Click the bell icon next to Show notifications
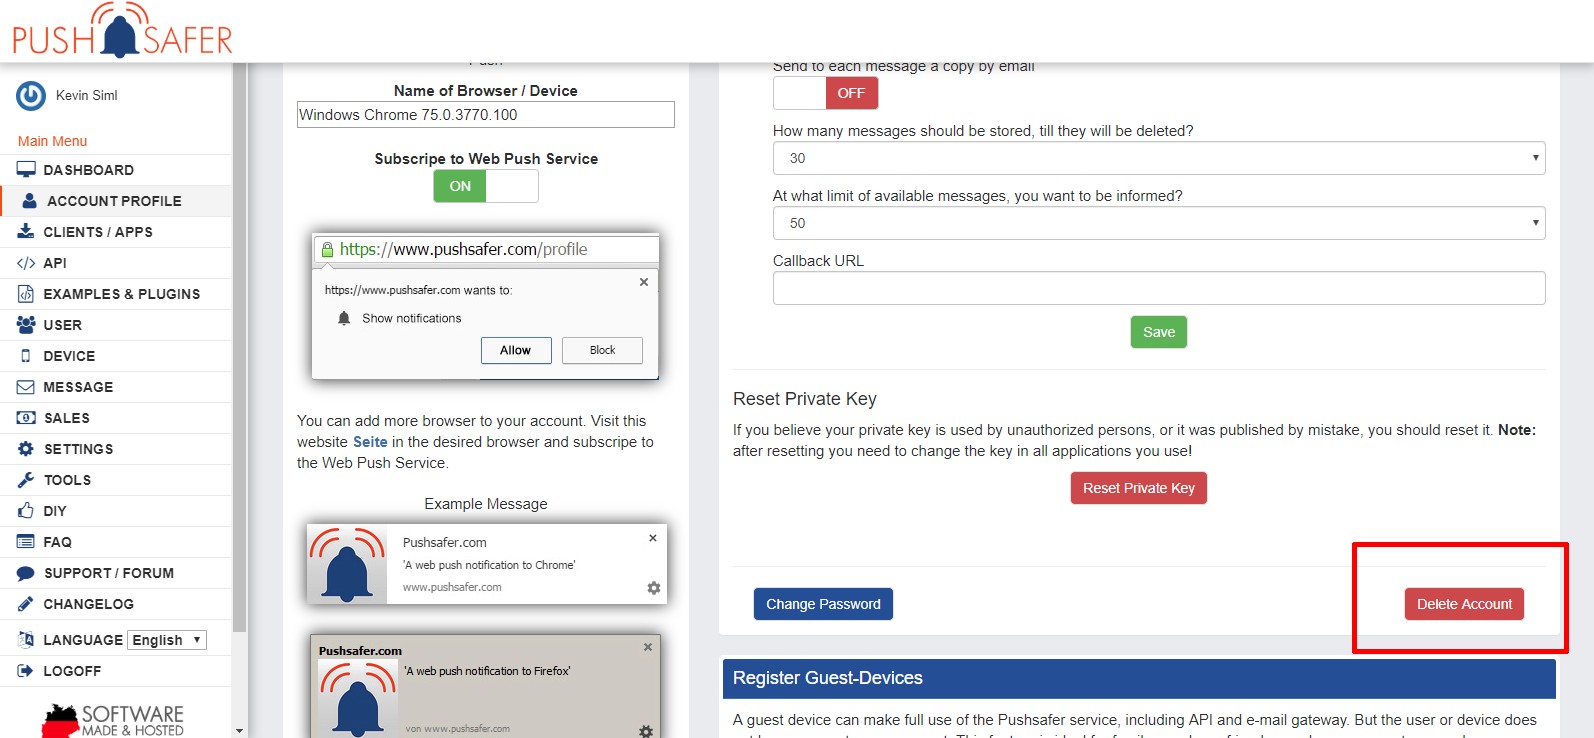The height and width of the screenshot is (738, 1594). [x=344, y=318]
